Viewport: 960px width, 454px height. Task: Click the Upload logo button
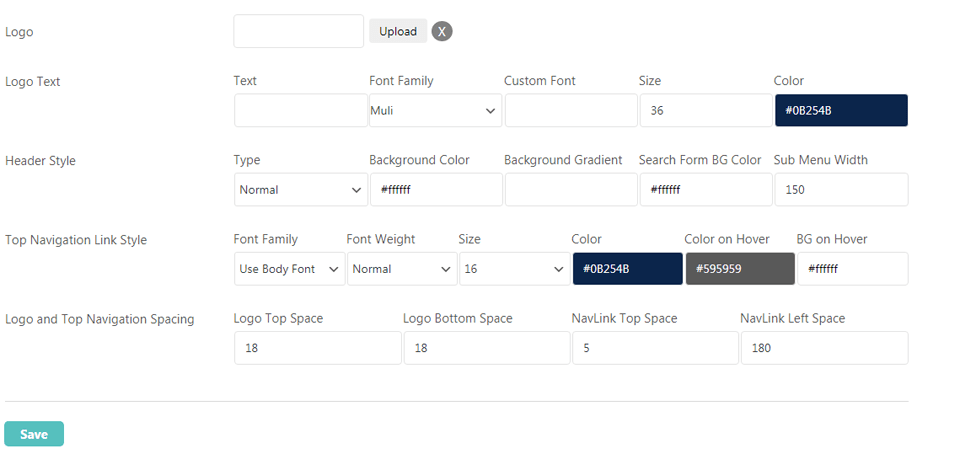(398, 31)
